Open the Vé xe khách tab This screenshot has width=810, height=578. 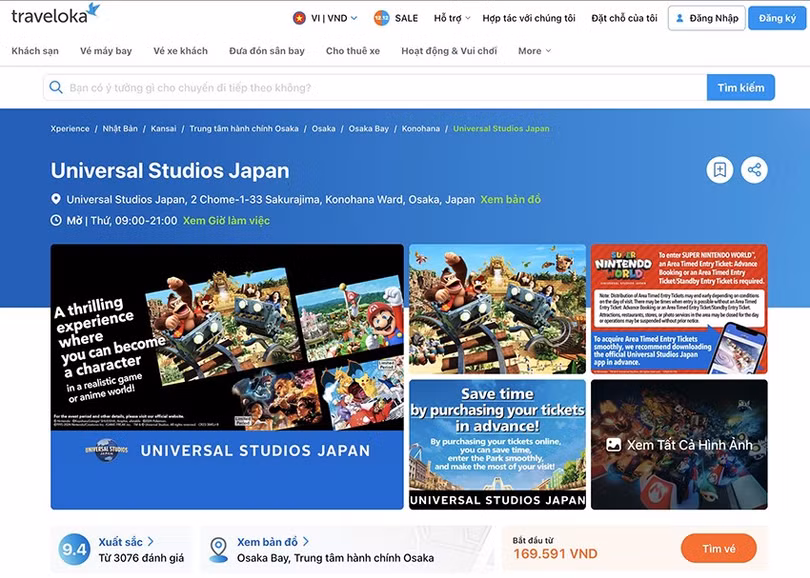[180, 51]
